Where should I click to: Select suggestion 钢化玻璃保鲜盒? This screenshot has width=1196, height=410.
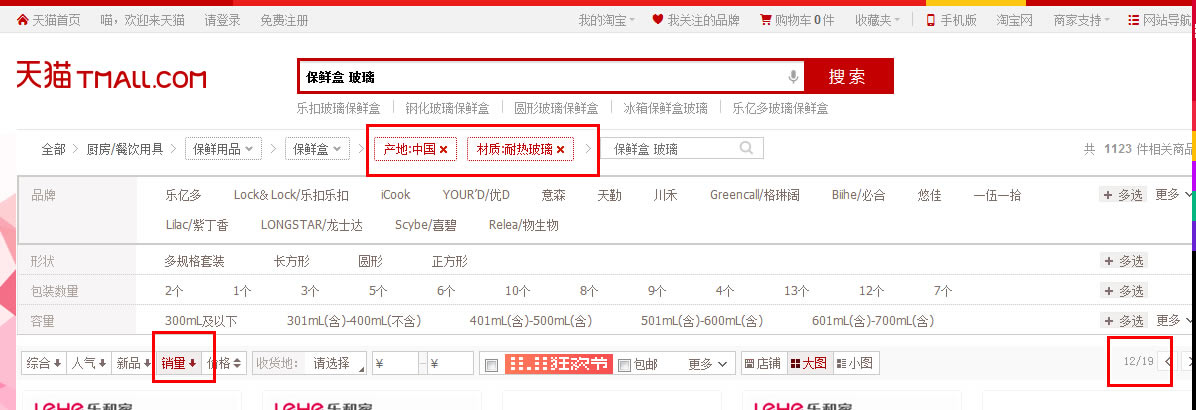(447, 108)
